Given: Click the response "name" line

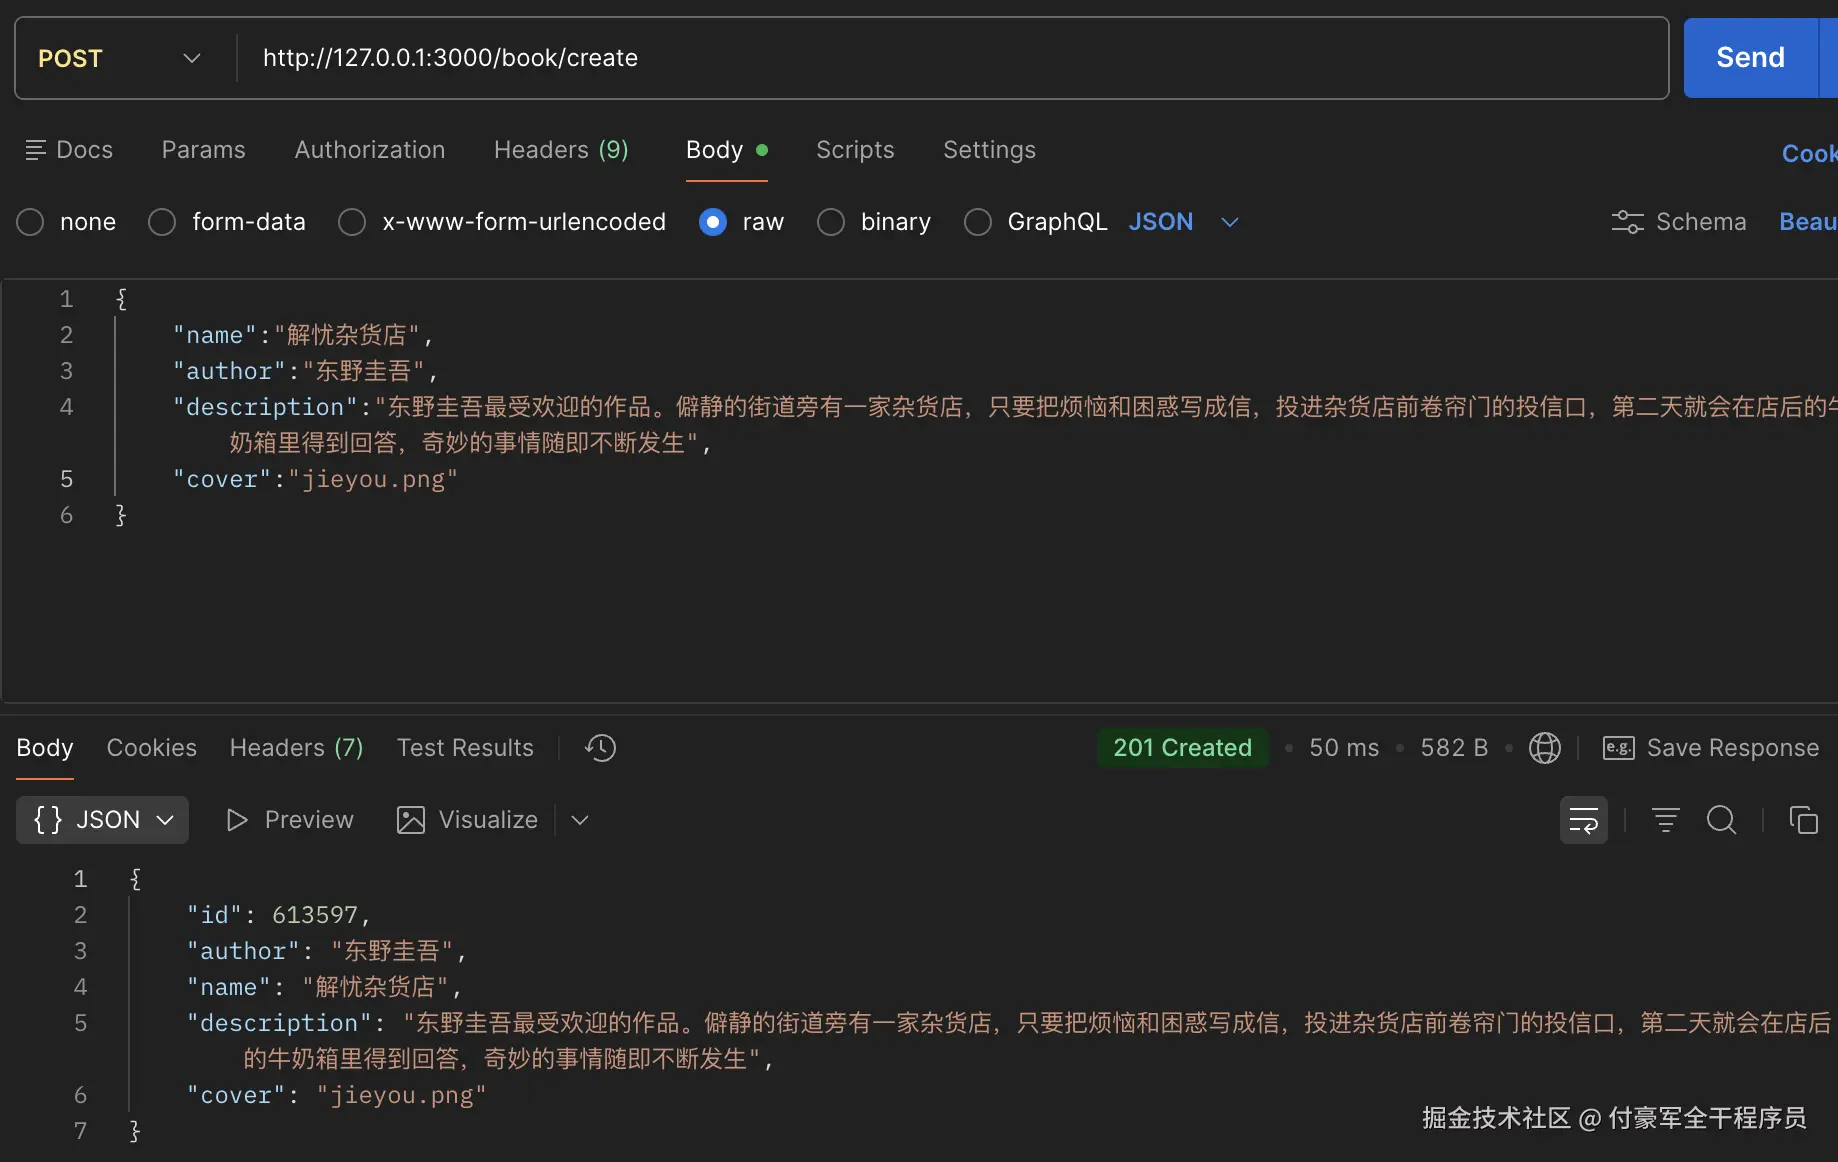Looking at the screenshot, I should (325, 987).
